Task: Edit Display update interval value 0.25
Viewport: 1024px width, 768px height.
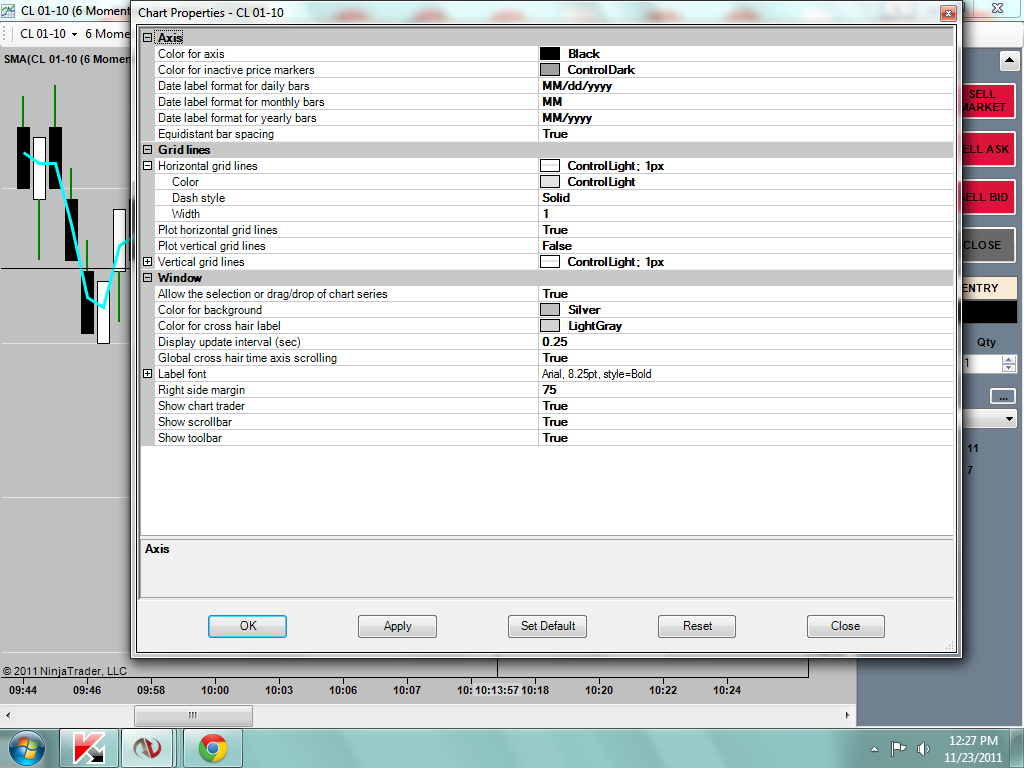Action: click(x=746, y=342)
